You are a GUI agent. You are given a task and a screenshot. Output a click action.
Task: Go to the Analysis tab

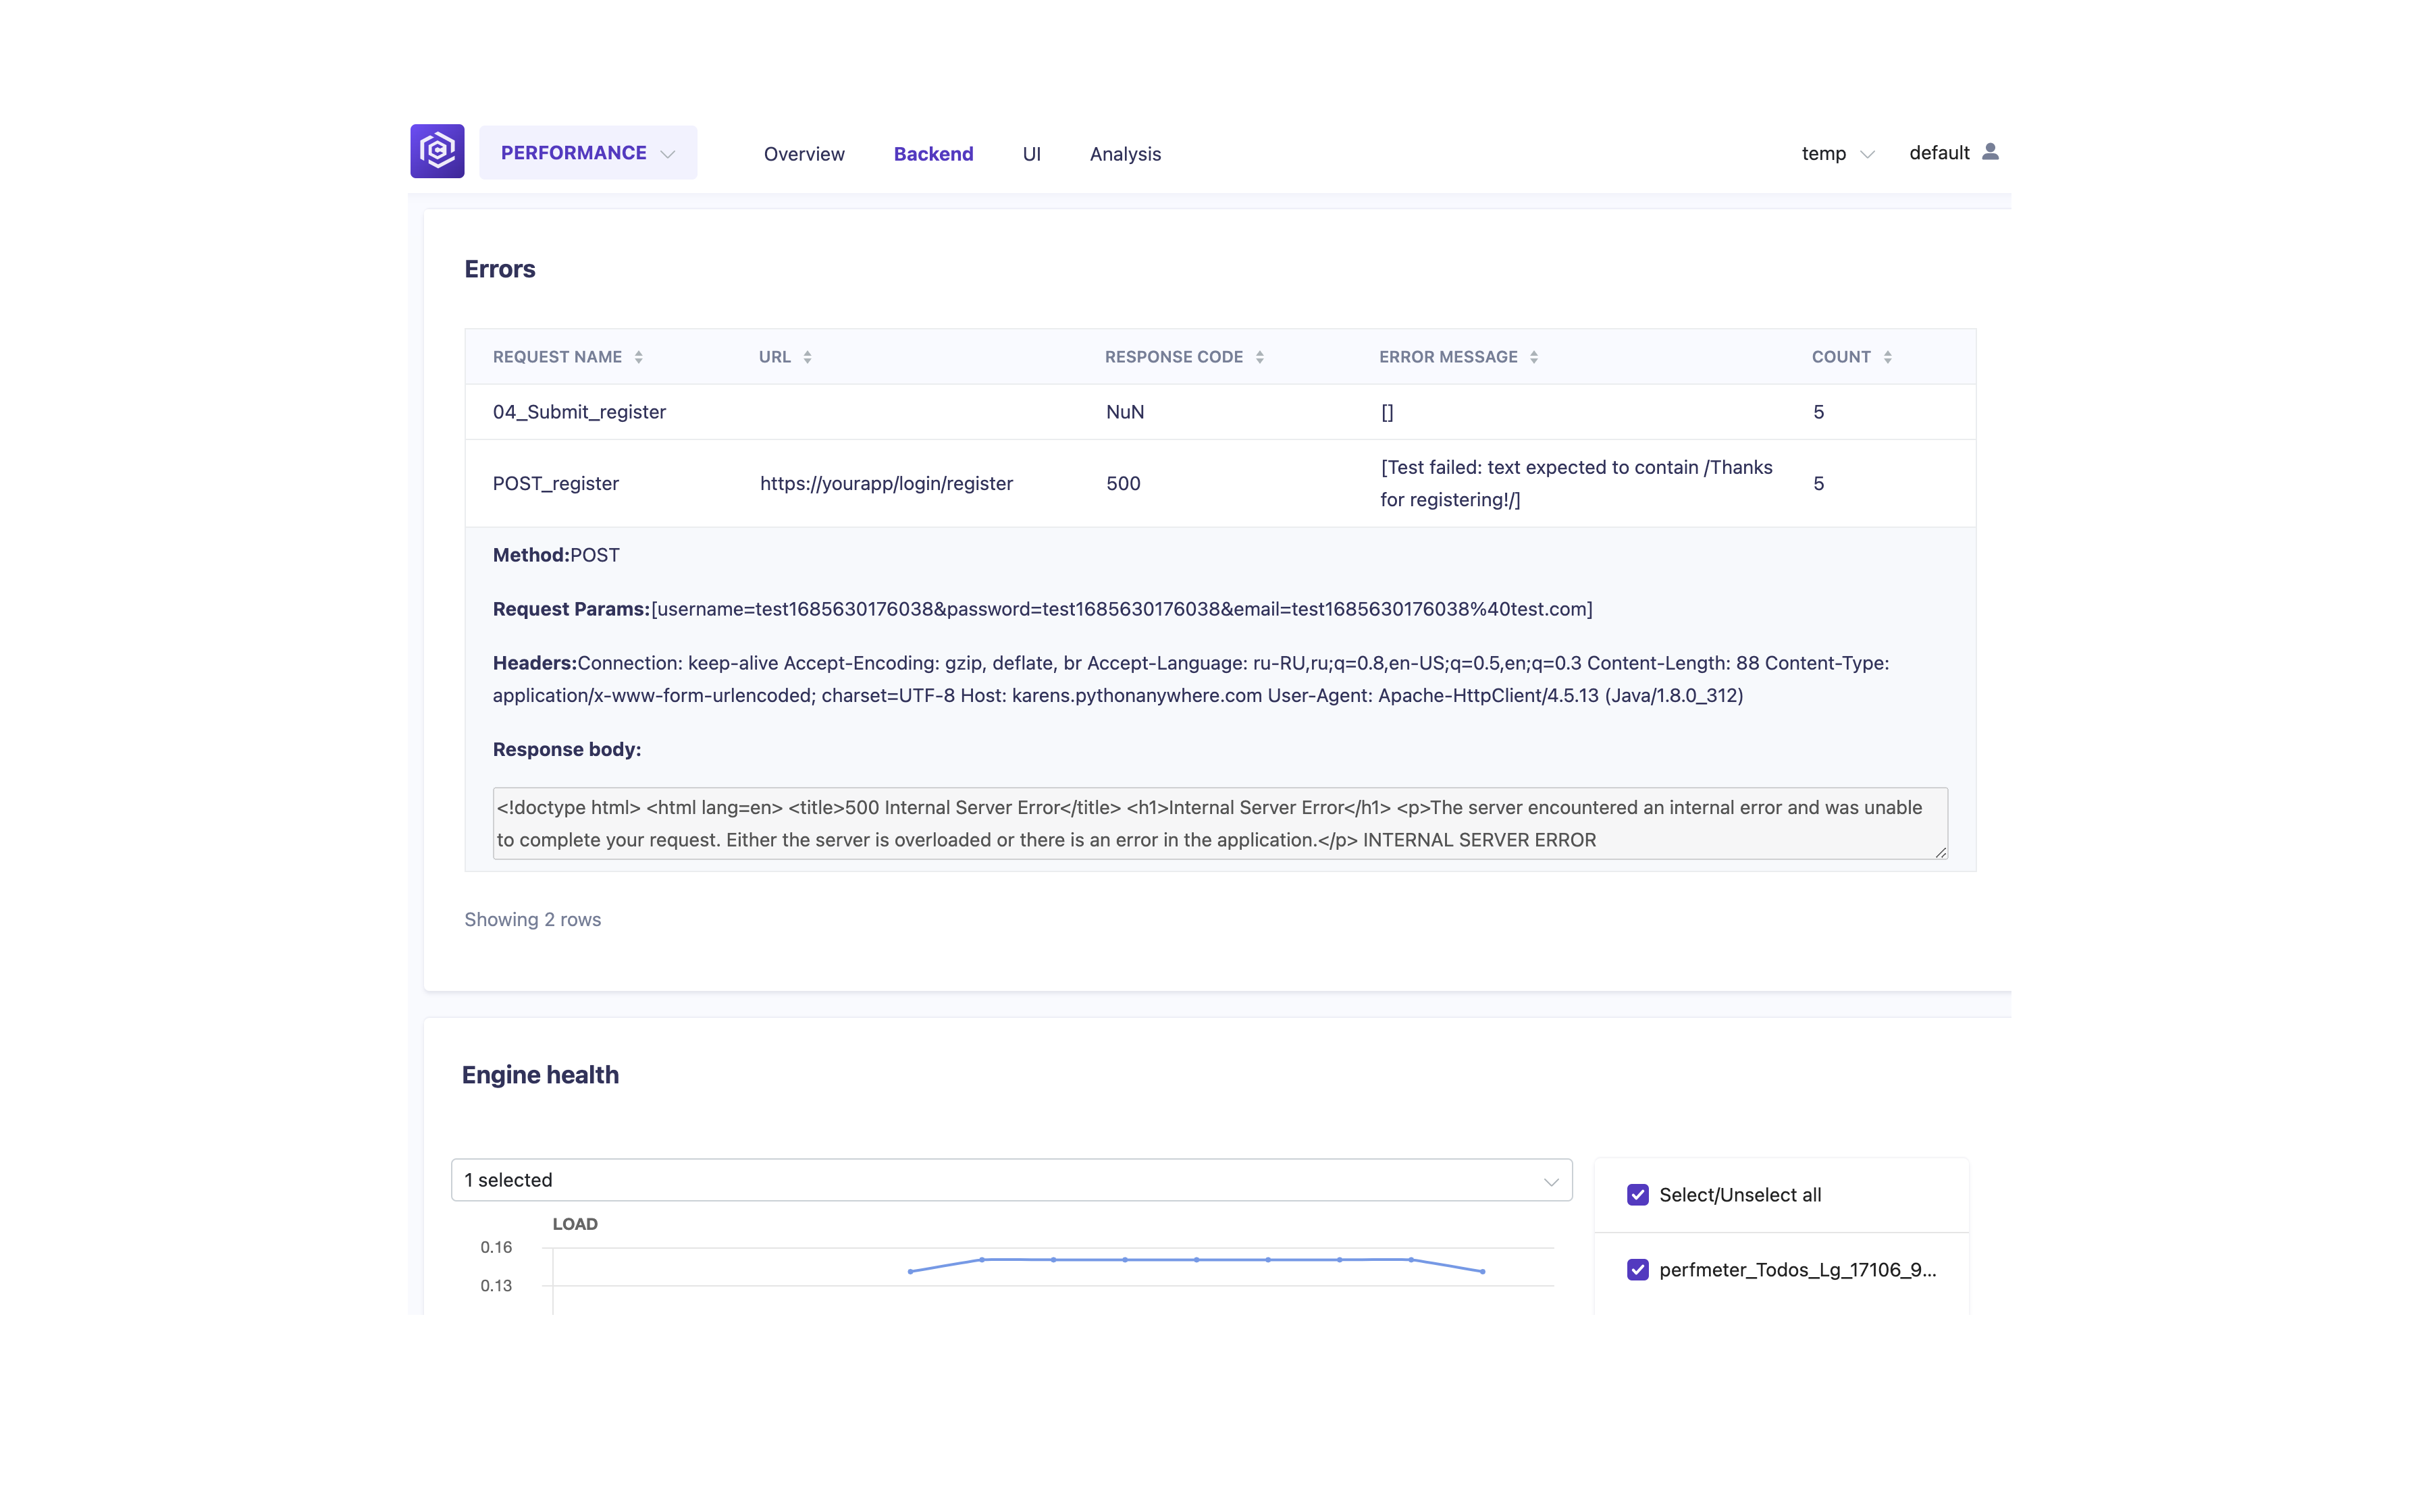pos(1125,154)
